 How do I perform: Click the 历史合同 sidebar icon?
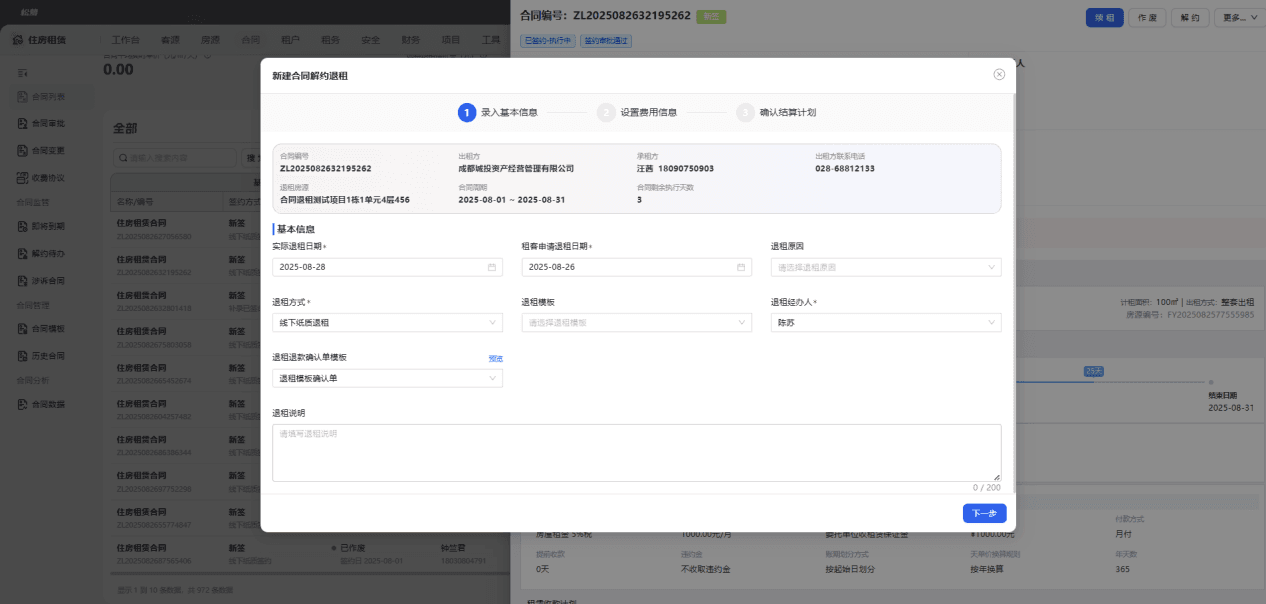coord(23,355)
